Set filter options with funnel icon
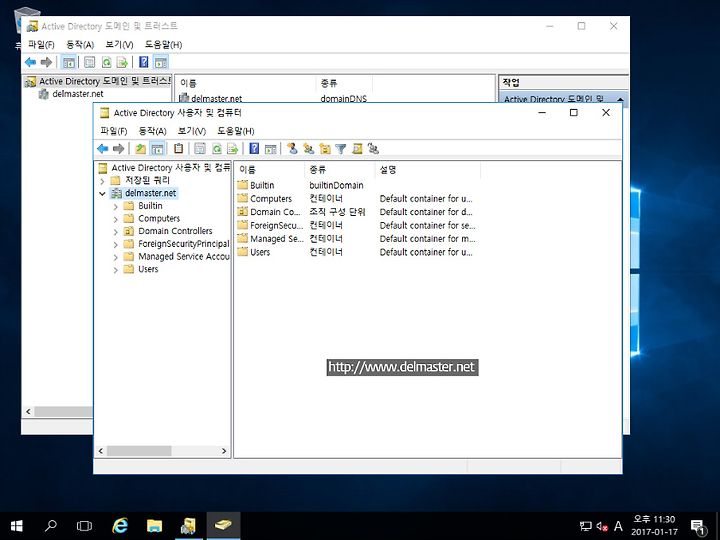 (341, 149)
